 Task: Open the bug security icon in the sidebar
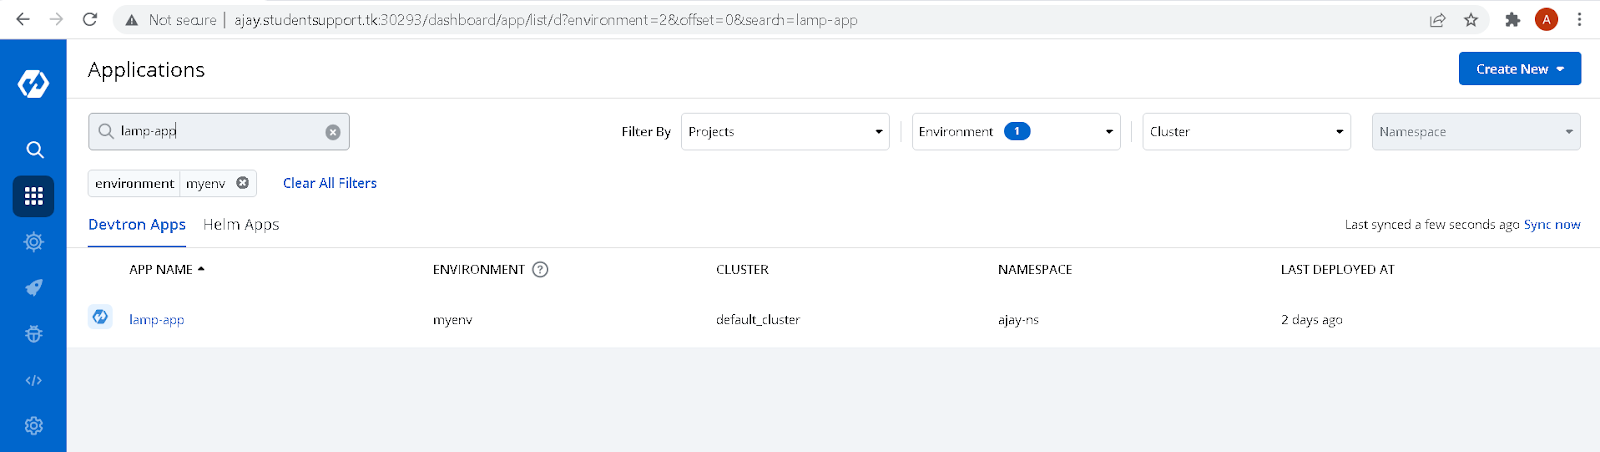(34, 334)
